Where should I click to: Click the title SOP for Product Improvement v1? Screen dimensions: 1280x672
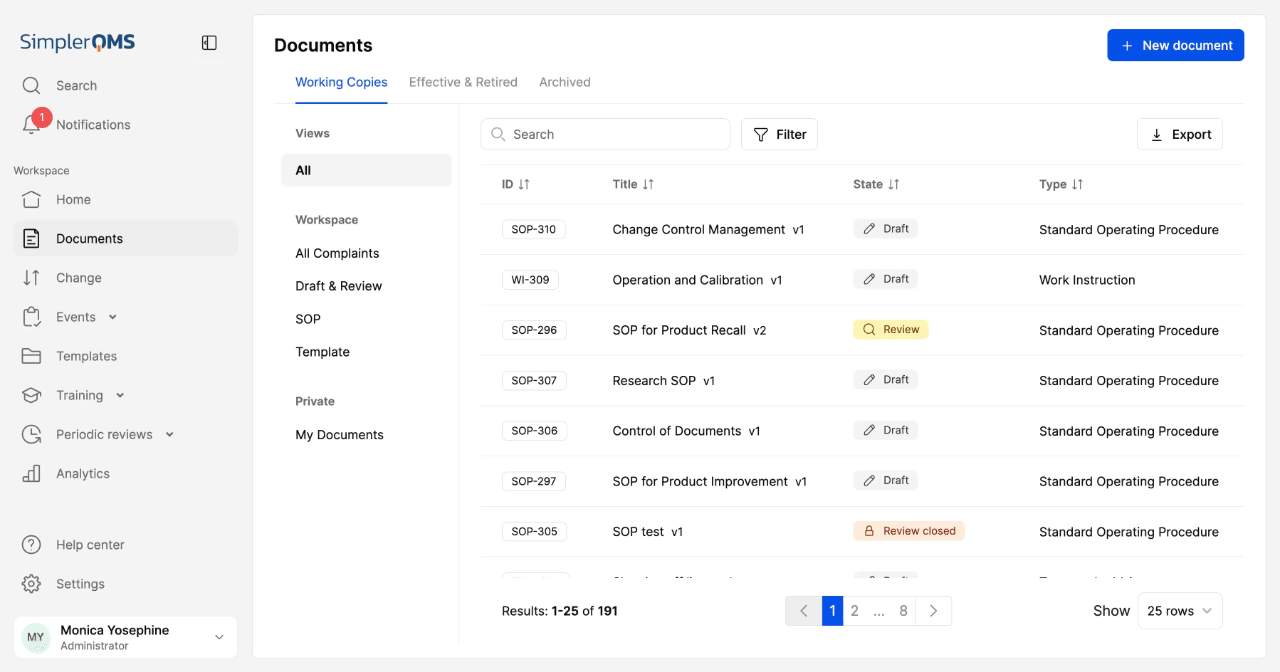pos(709,481)
